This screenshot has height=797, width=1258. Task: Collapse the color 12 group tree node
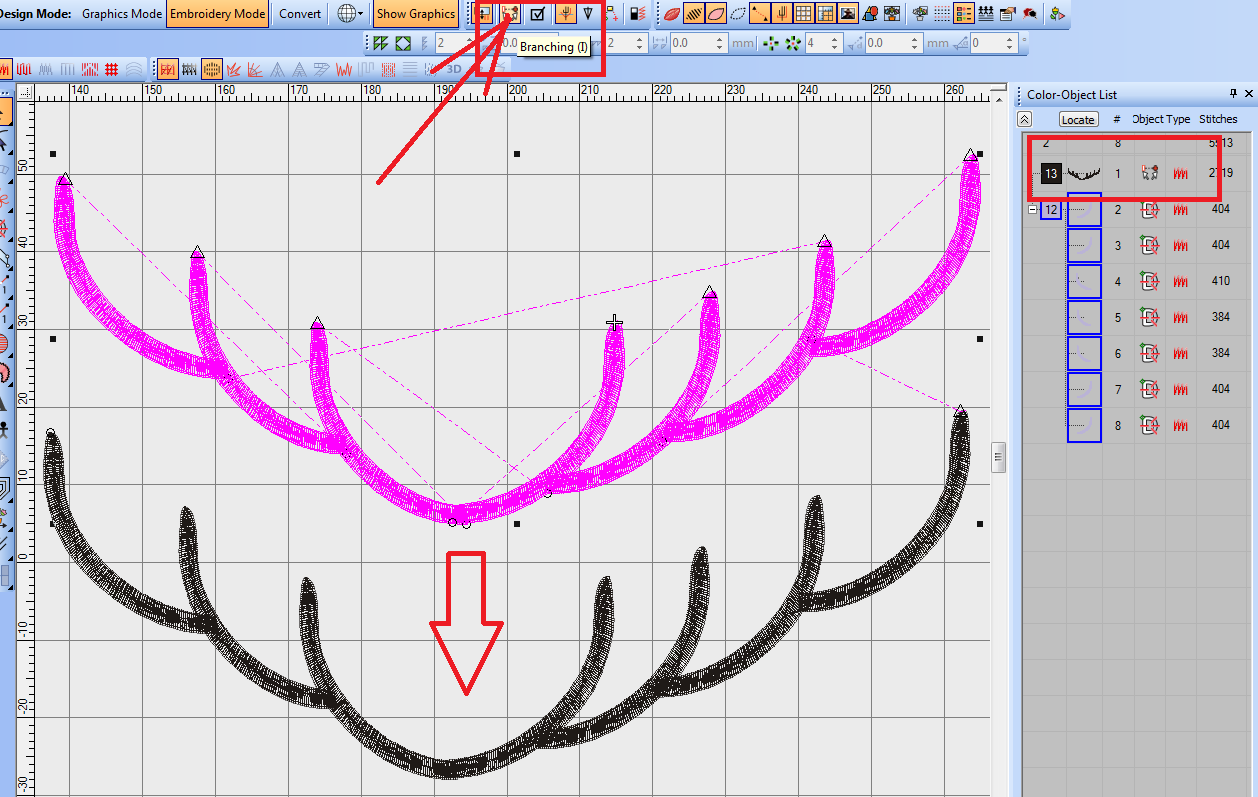[1032, 209]
